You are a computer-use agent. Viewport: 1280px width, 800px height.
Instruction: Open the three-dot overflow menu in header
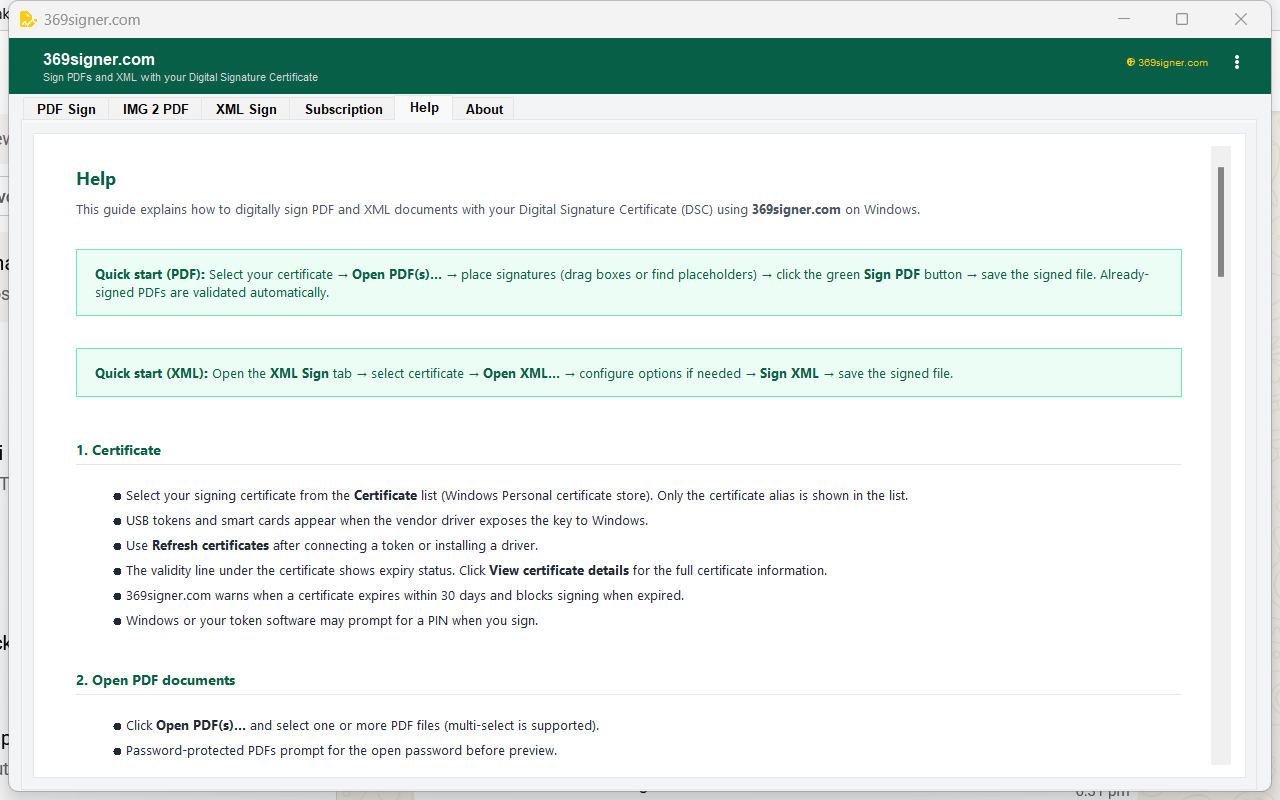point(1237,62)
